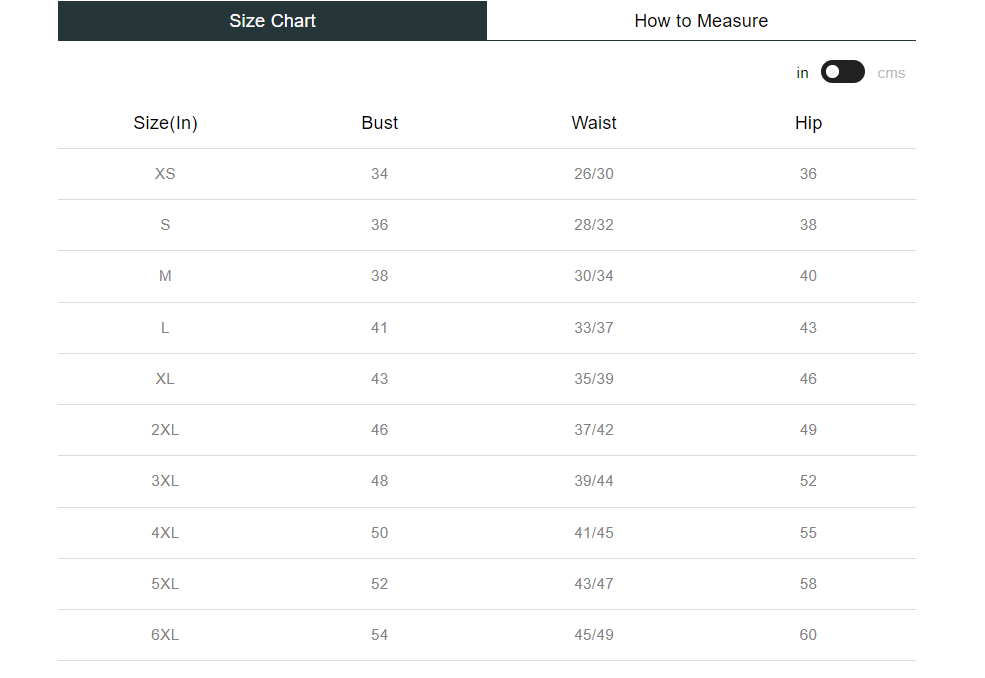Click the Hip column header
Viewport: 985px width, 678px height.
pyautogui.click(x=808, y=123)
